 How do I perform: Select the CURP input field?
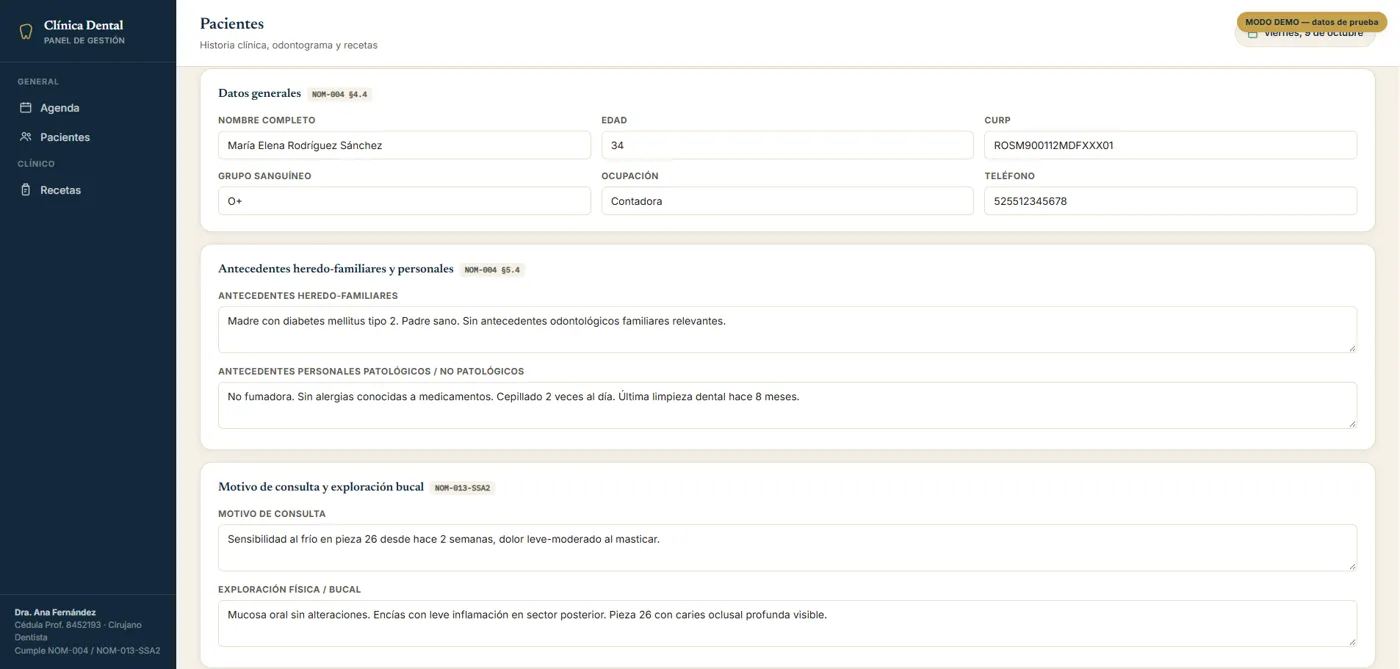(1170, 145)
